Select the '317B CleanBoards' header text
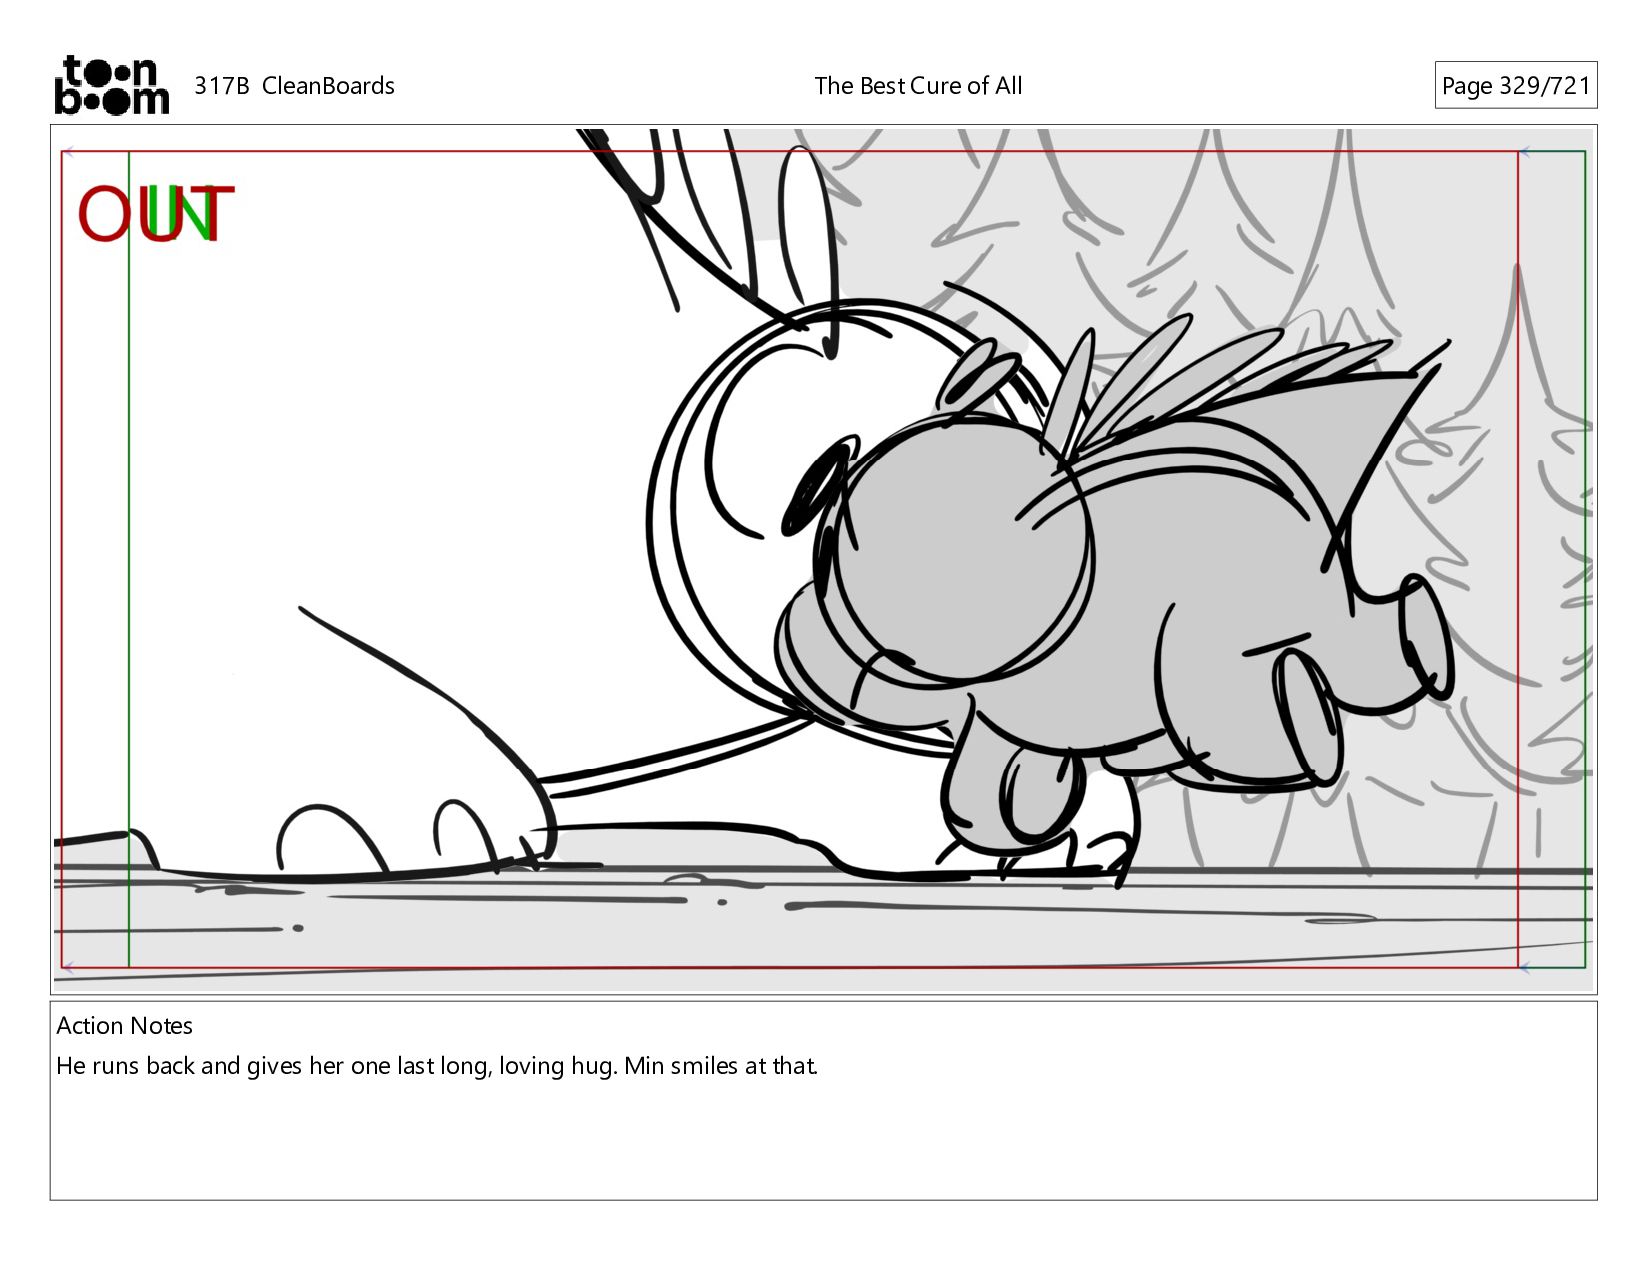Image resolution: width=1650 pixels, height=1275 pixels. [x=294, y=86]
